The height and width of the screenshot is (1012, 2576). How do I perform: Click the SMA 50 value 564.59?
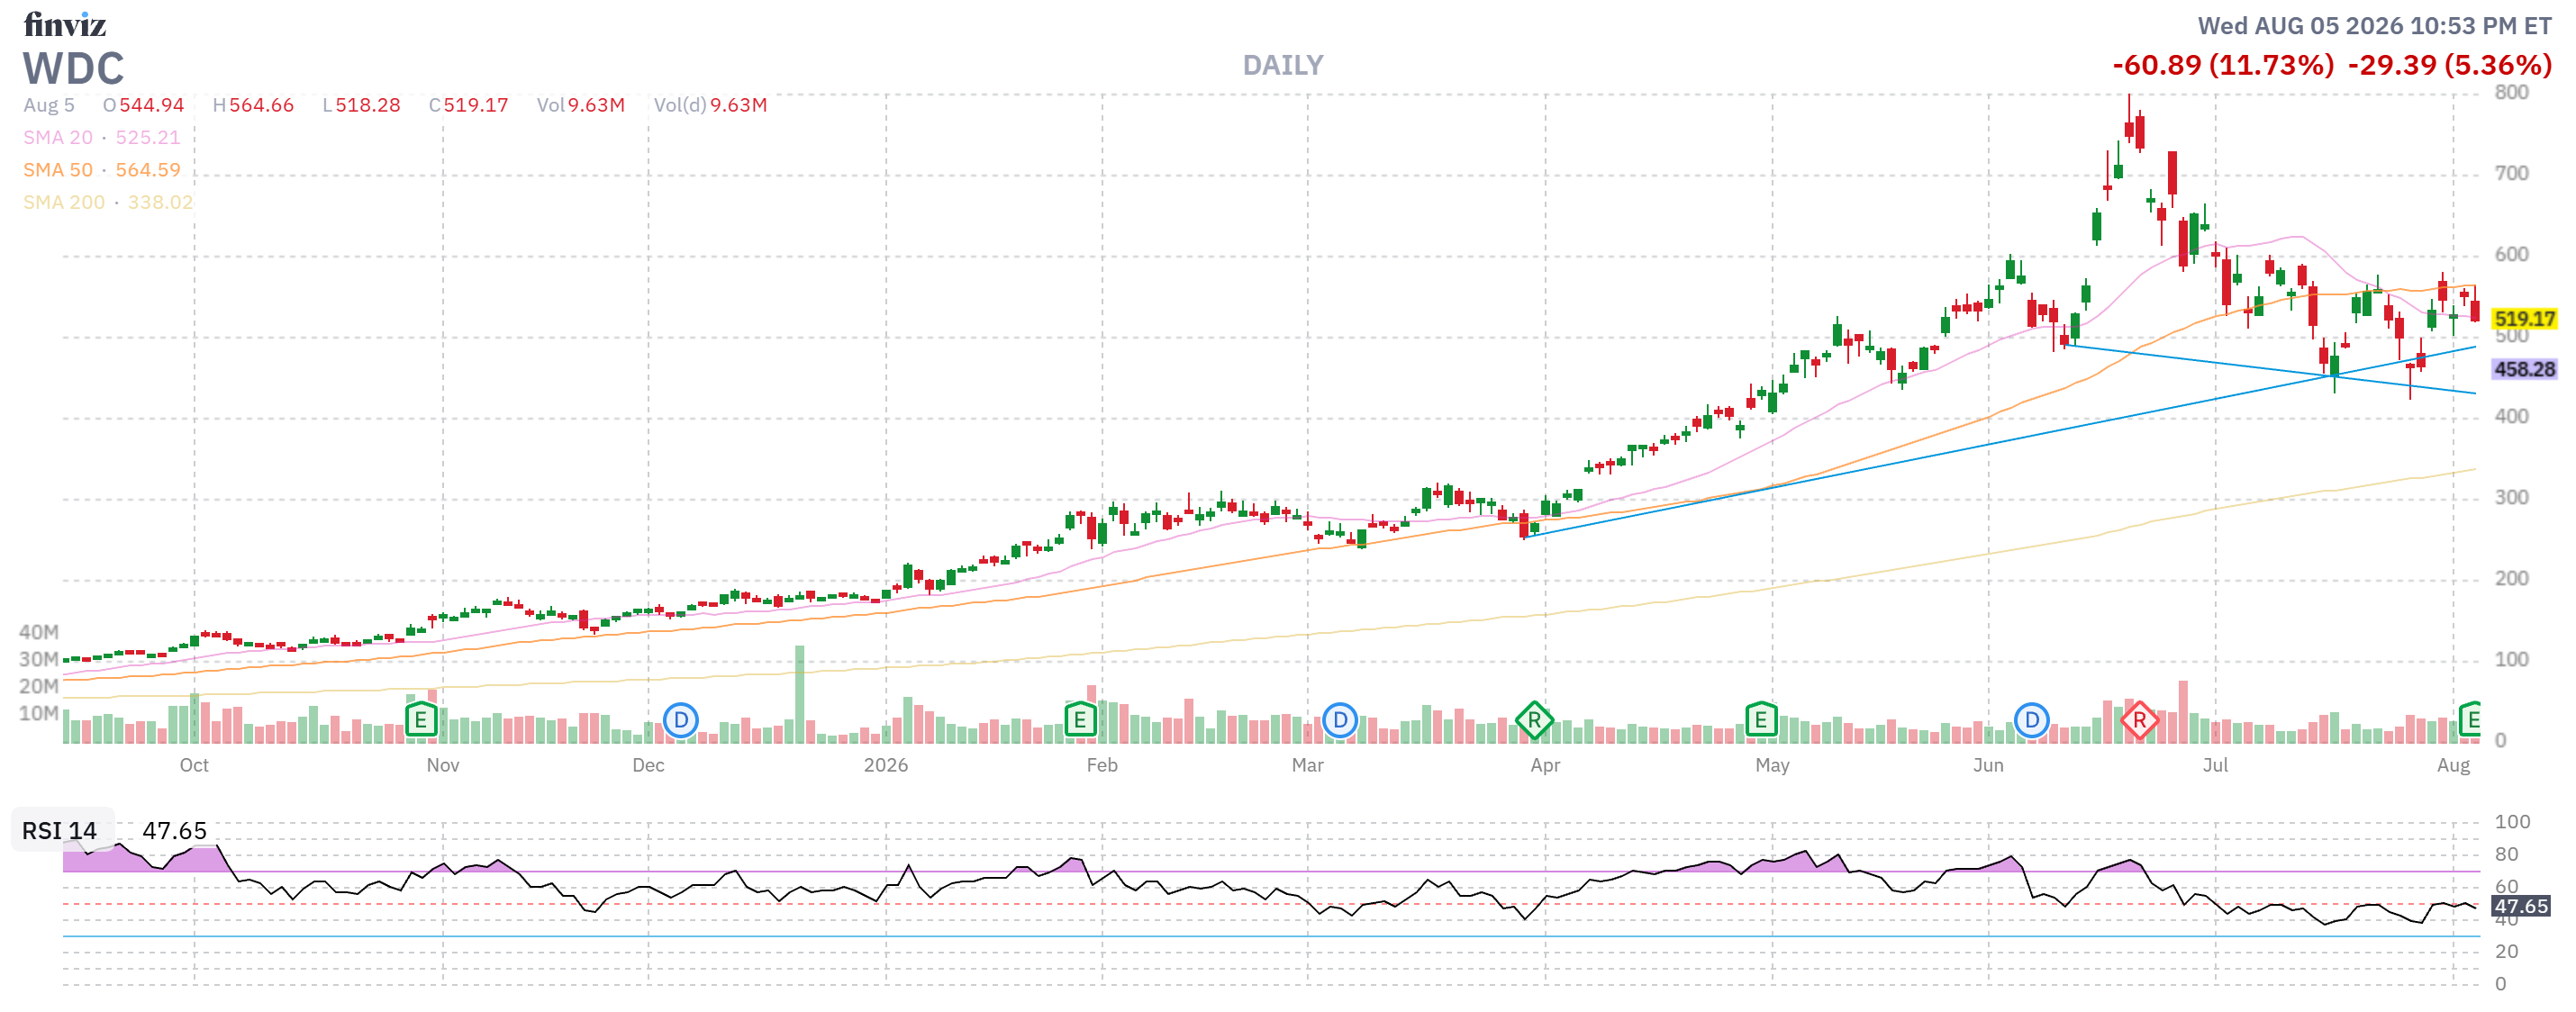tap(148, 170)
